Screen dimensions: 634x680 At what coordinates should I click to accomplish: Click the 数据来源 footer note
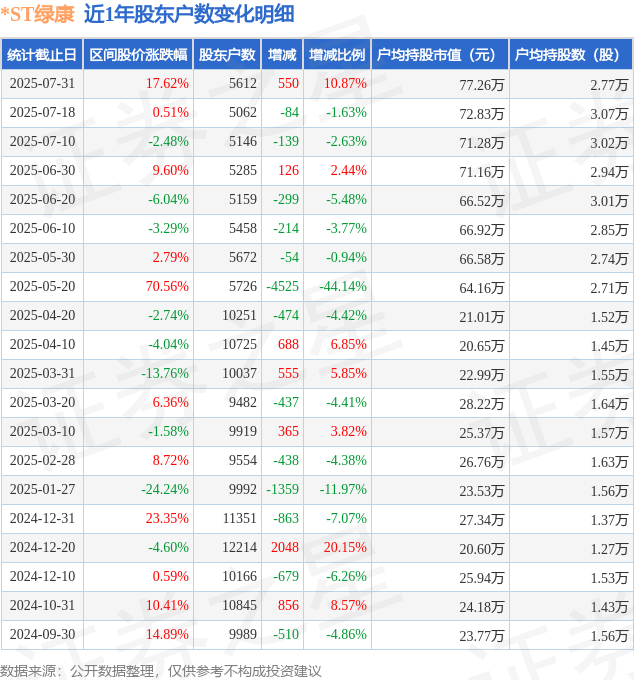160,671
